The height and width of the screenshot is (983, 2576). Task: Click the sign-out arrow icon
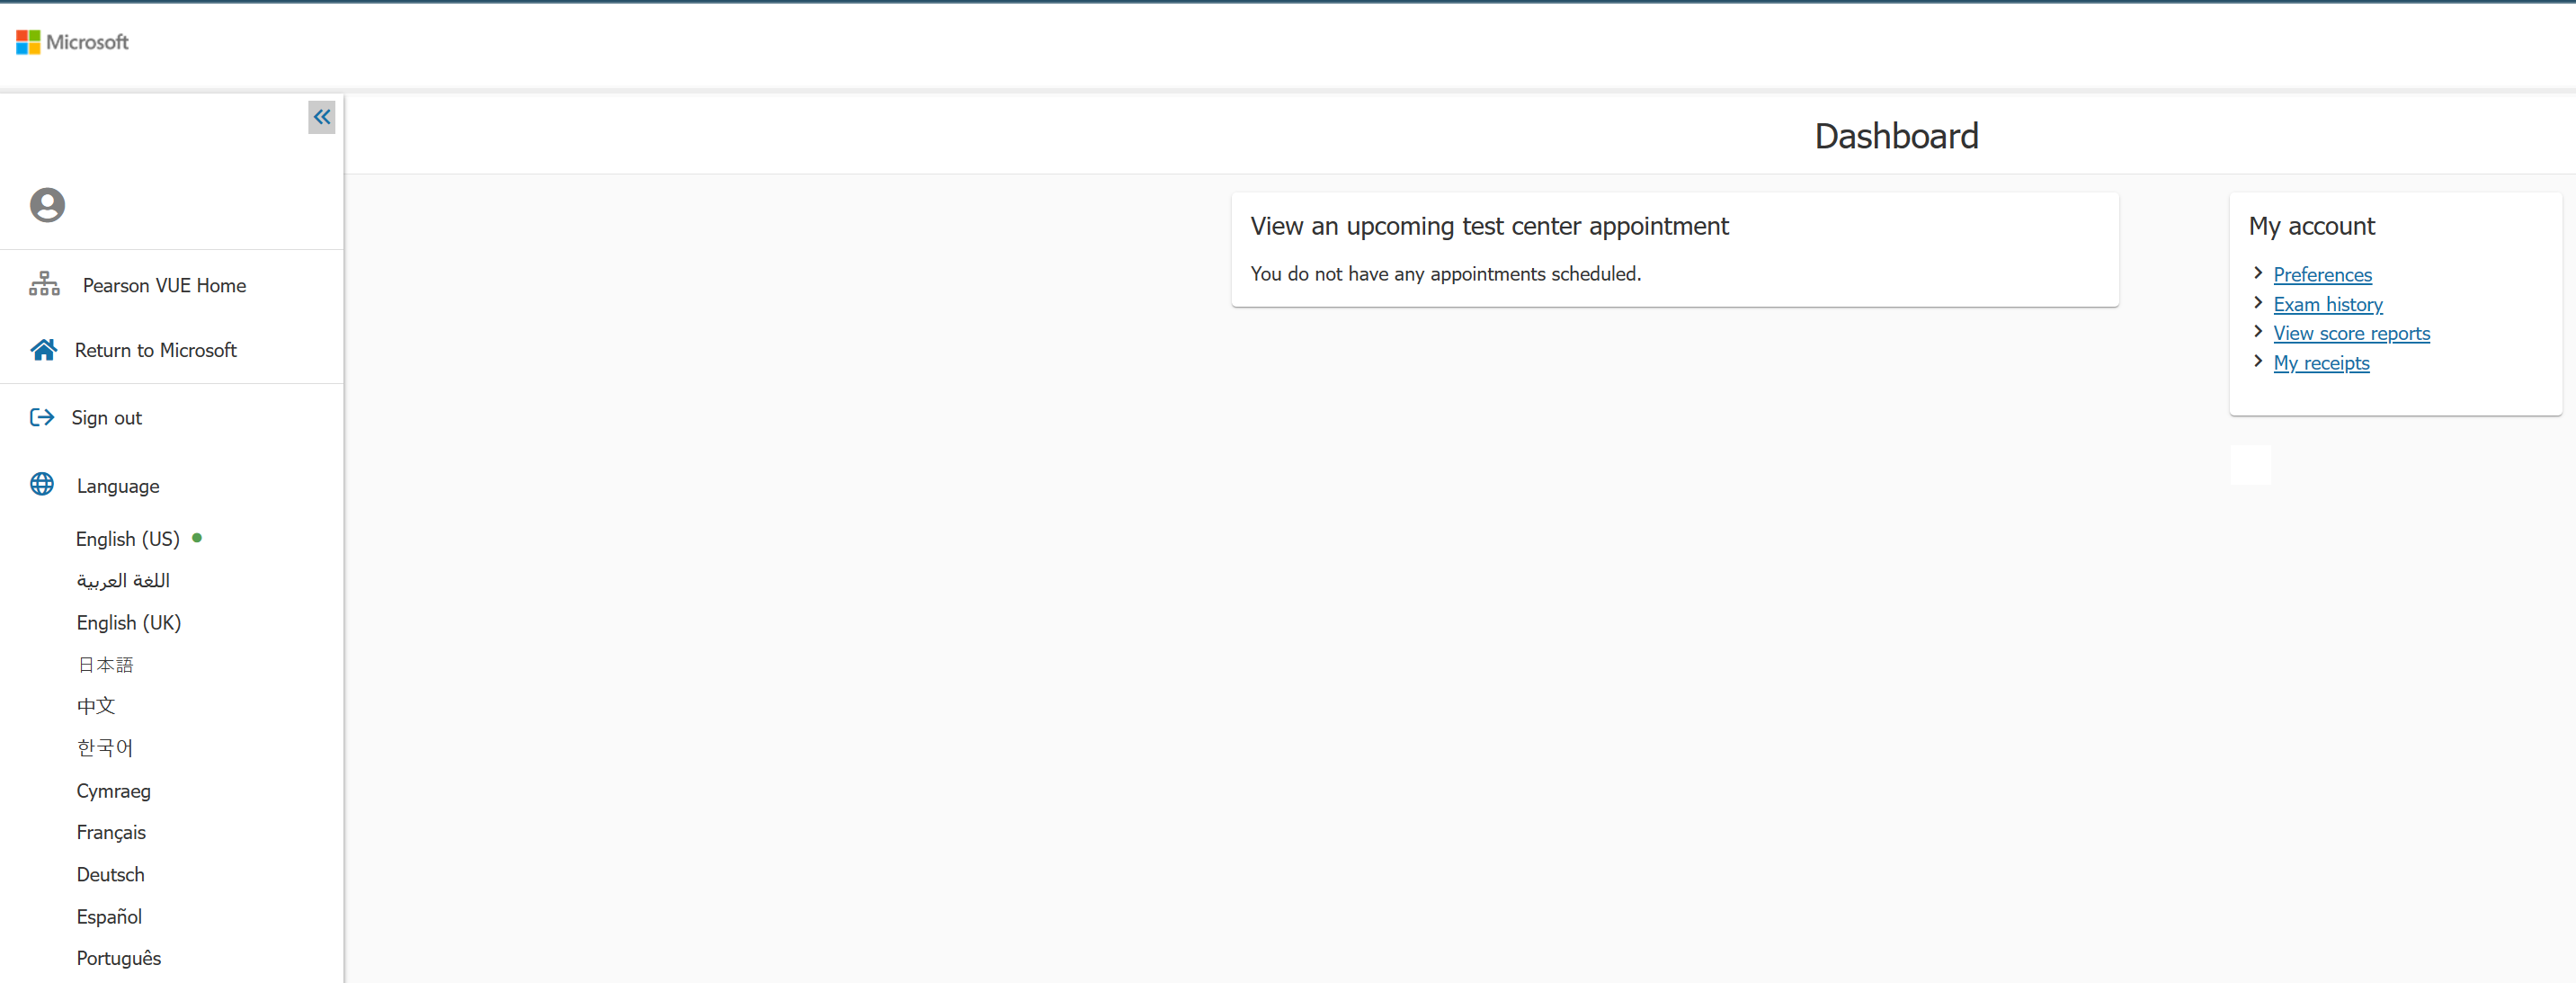[x=41, y=417]
